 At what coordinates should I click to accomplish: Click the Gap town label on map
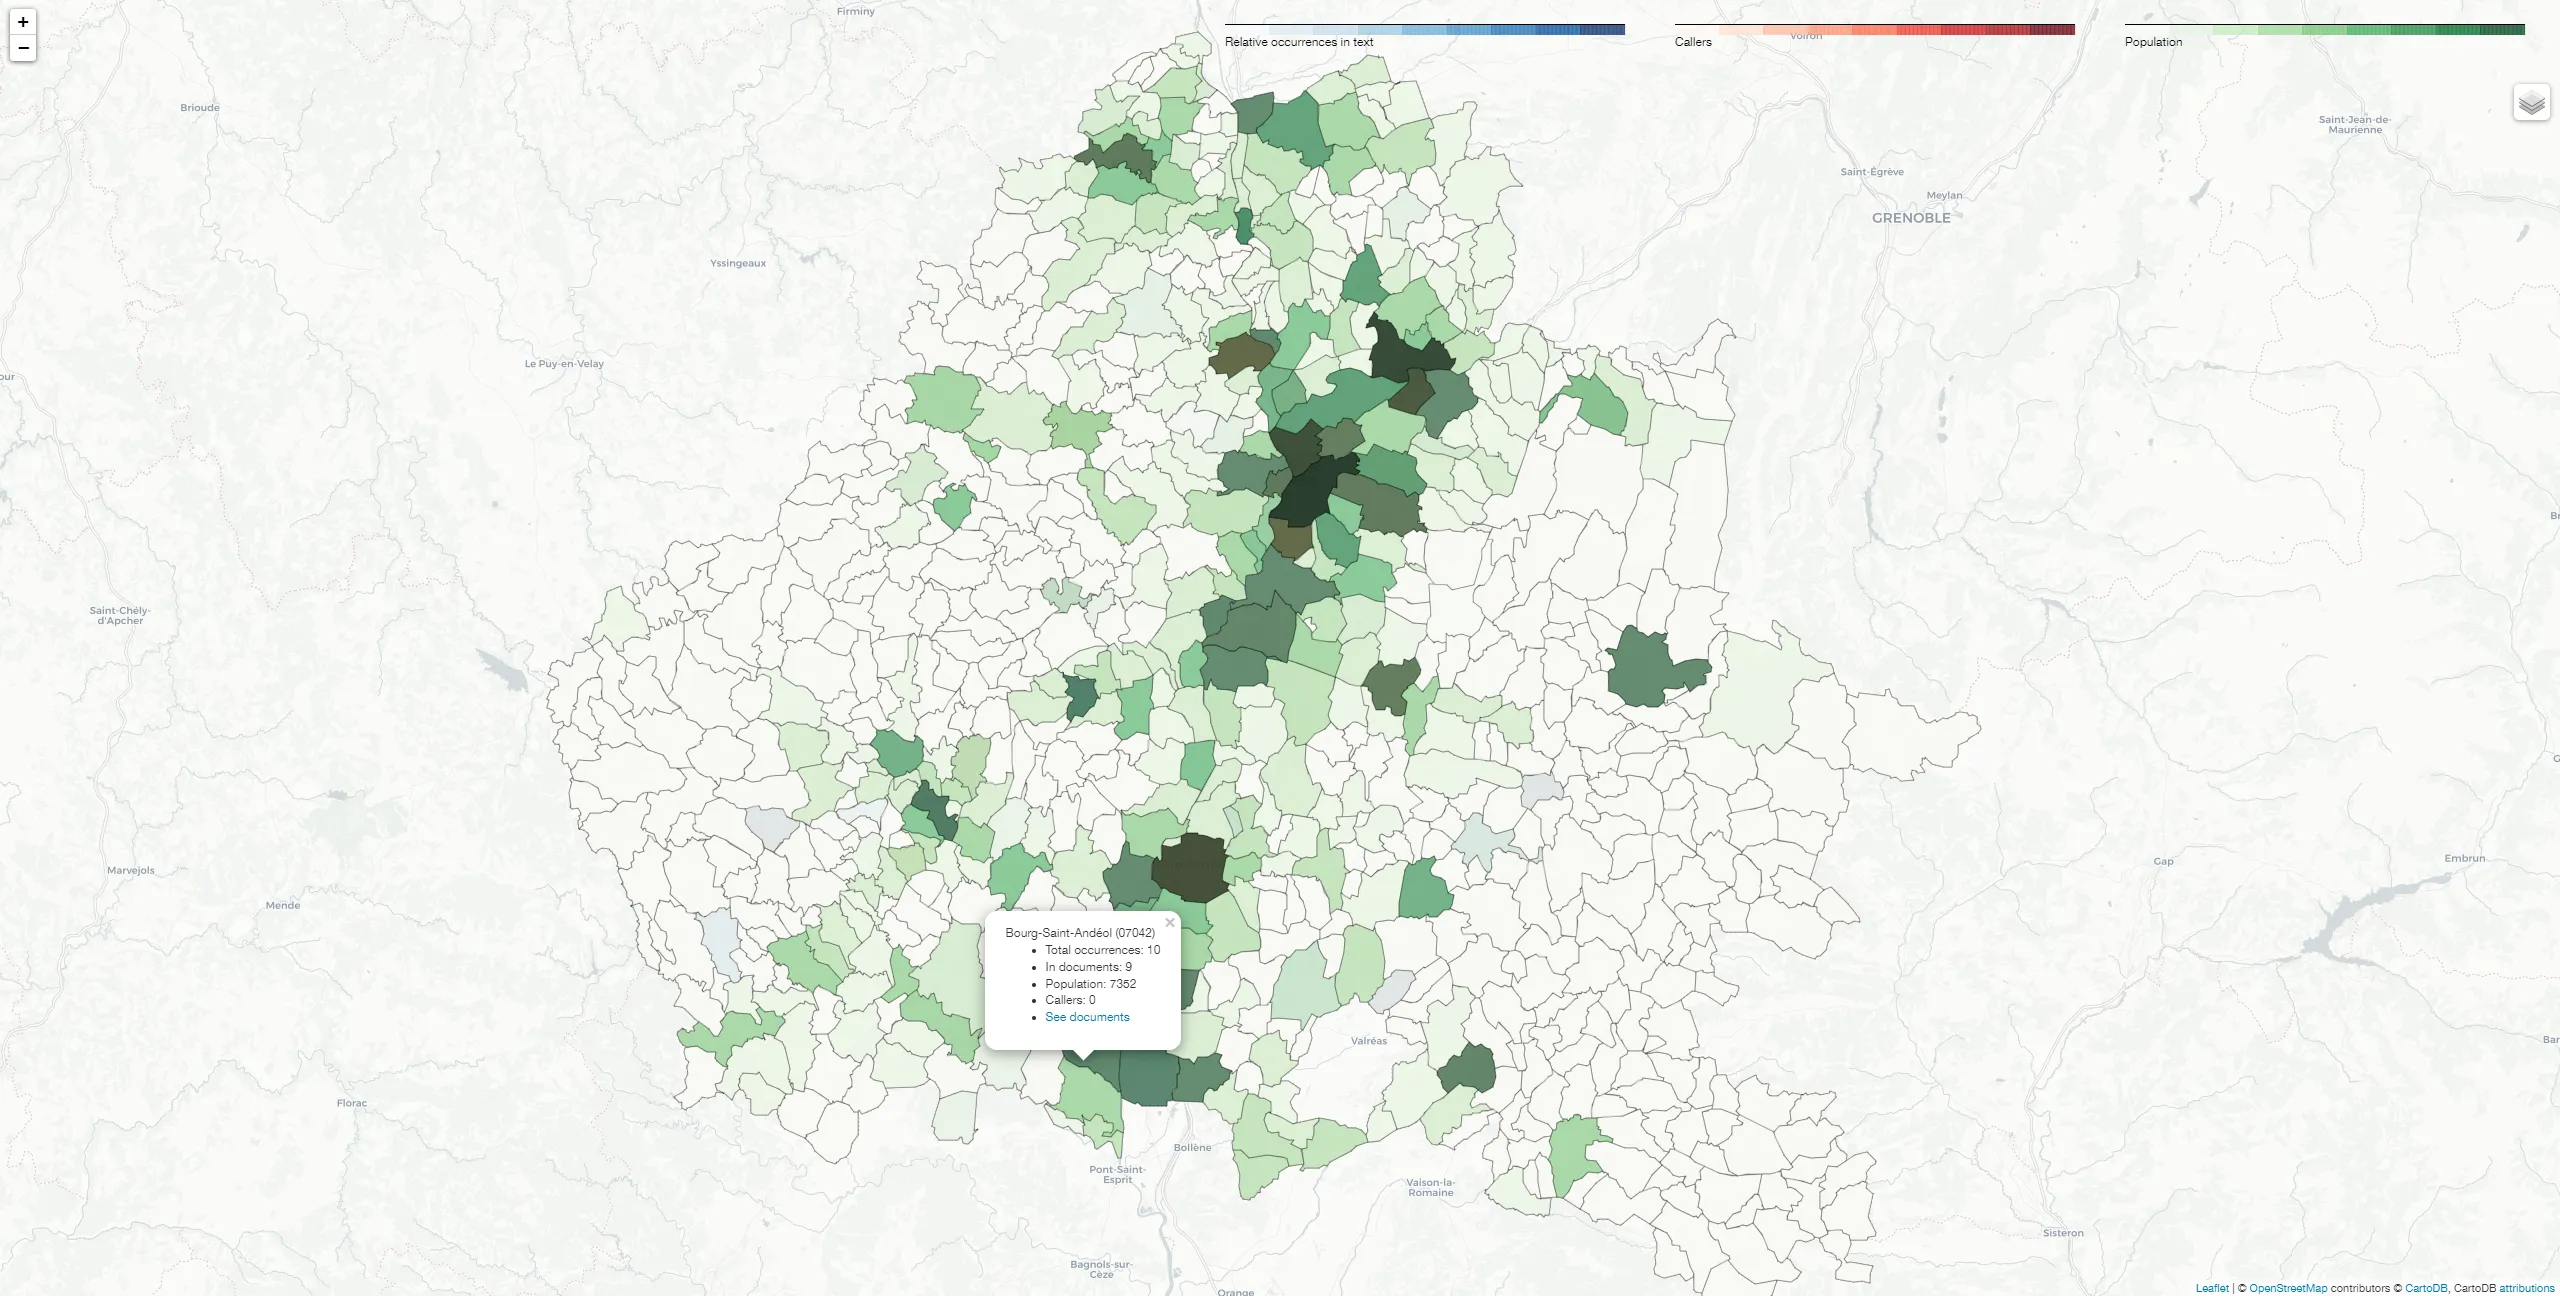point(2163,861)
